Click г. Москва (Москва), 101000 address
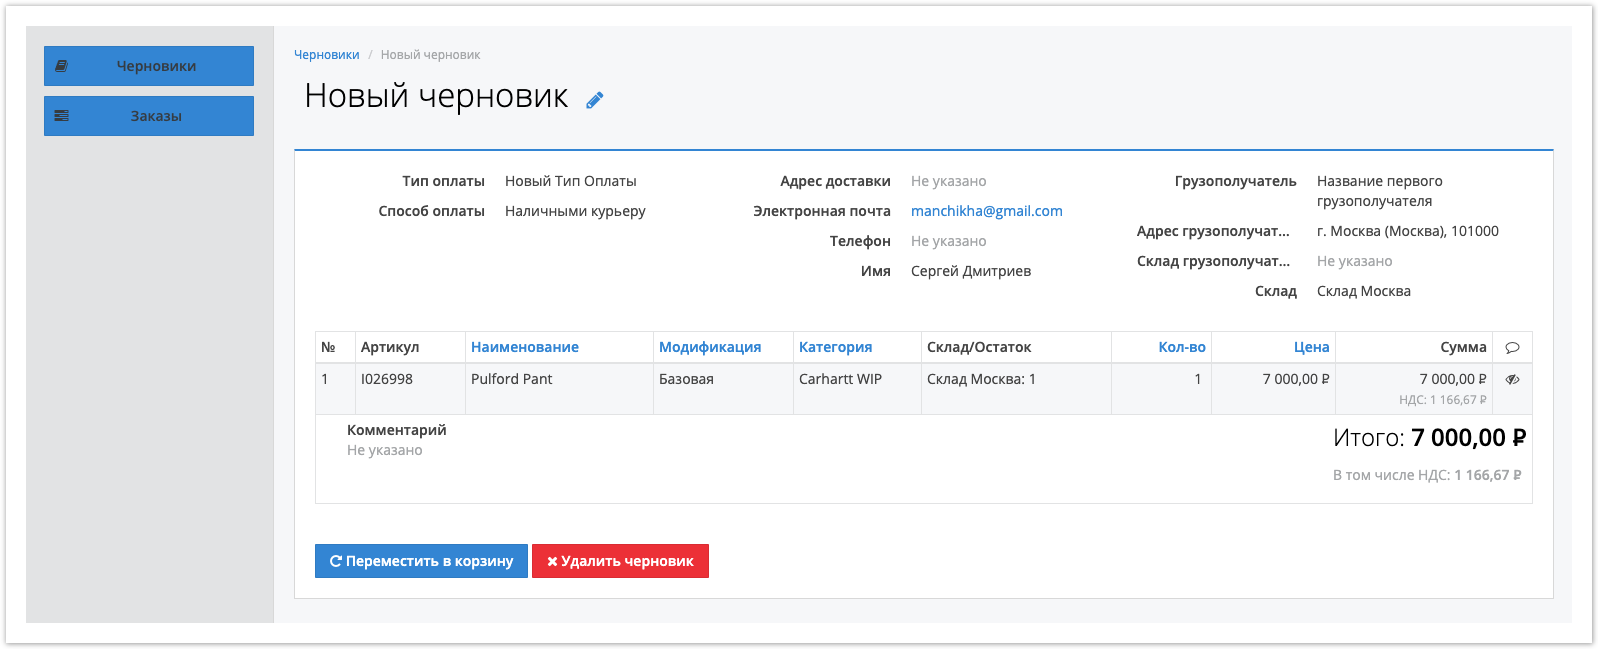1598x649 pixels. click(x=1408, y=231)
